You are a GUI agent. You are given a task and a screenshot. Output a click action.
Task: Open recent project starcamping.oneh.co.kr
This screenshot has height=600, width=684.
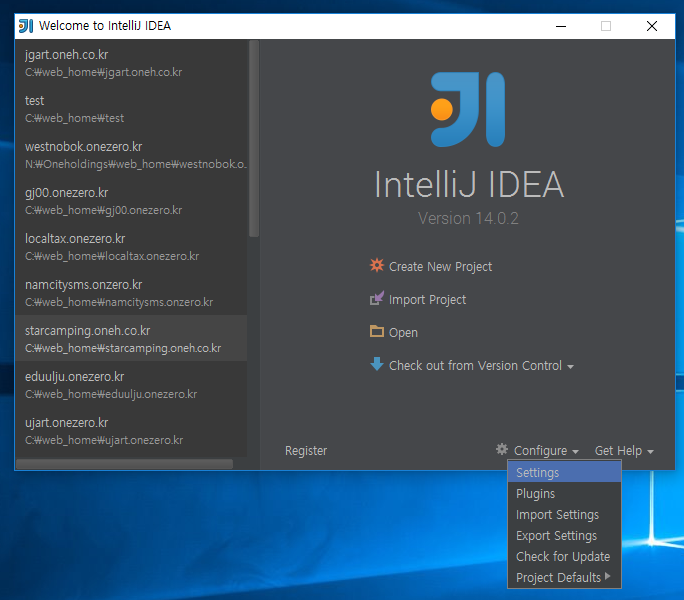pos(131,338)
